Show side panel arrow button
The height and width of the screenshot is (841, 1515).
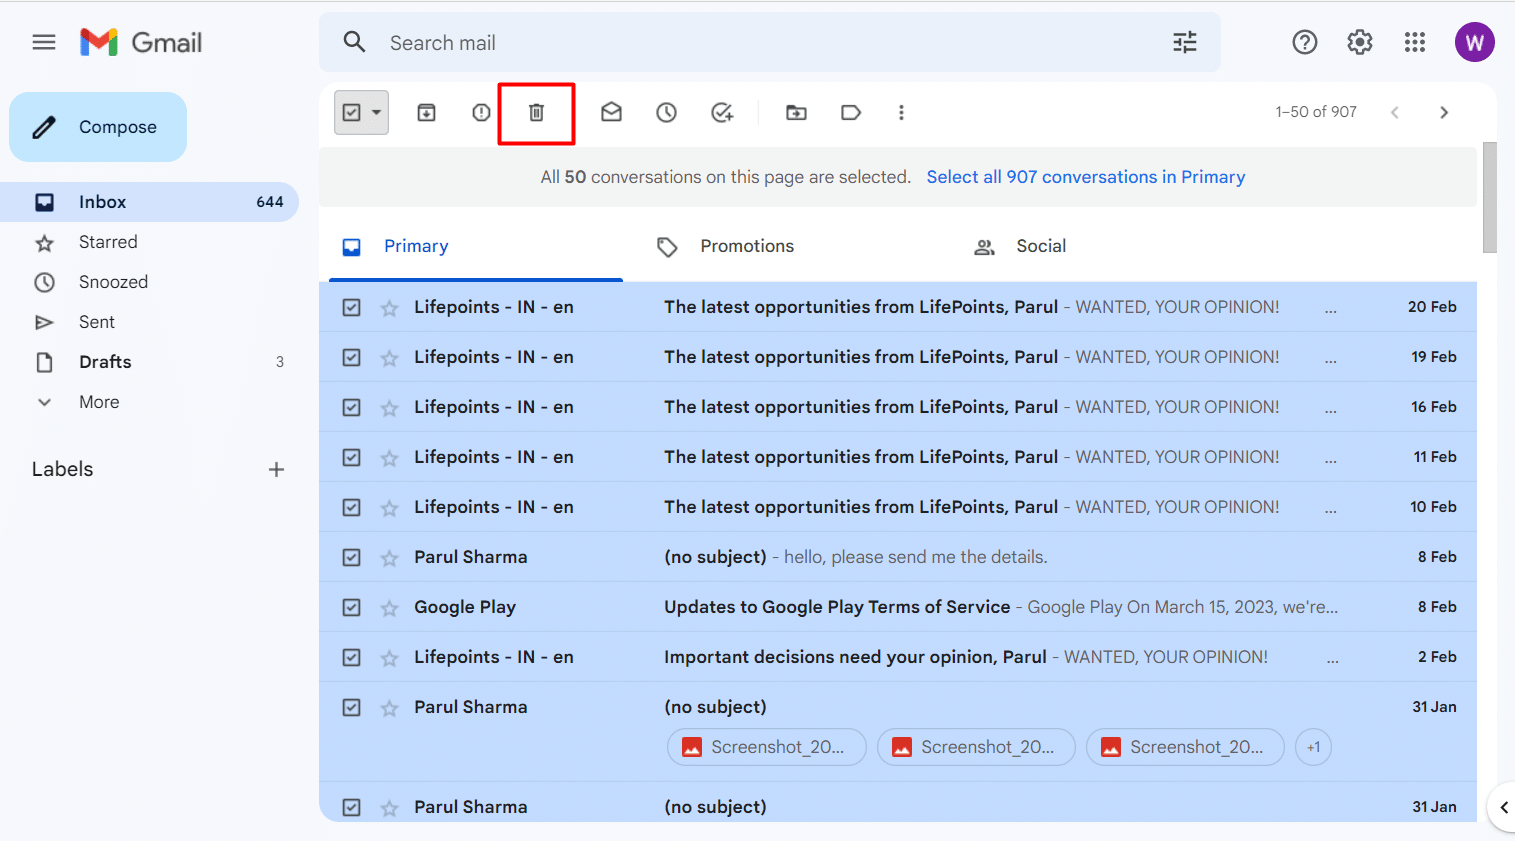(1503, 807)
